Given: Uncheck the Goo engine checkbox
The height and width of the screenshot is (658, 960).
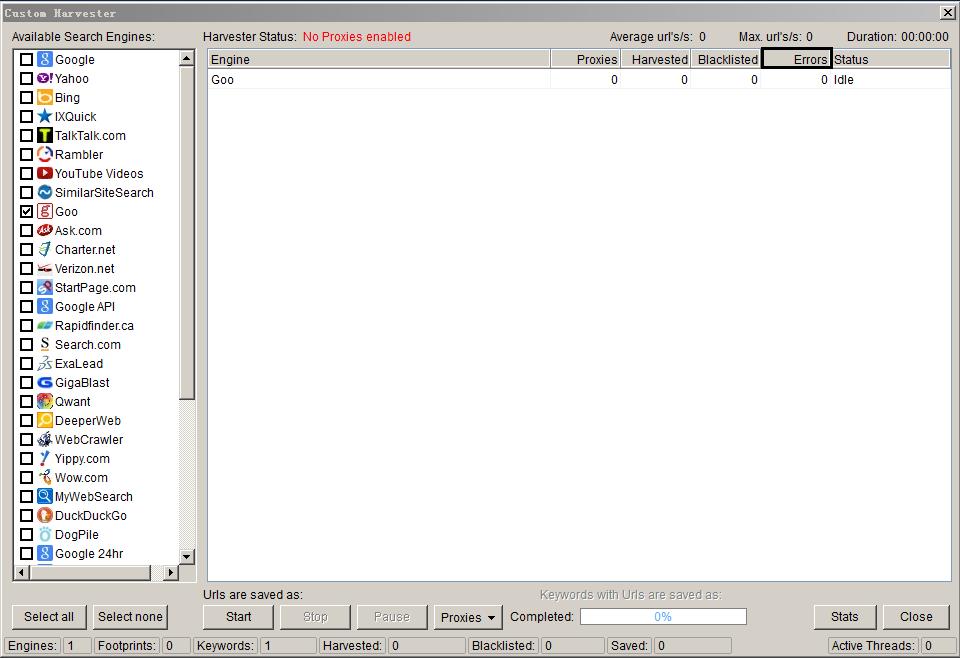Looking at the screenshot, I should (26, 211).
